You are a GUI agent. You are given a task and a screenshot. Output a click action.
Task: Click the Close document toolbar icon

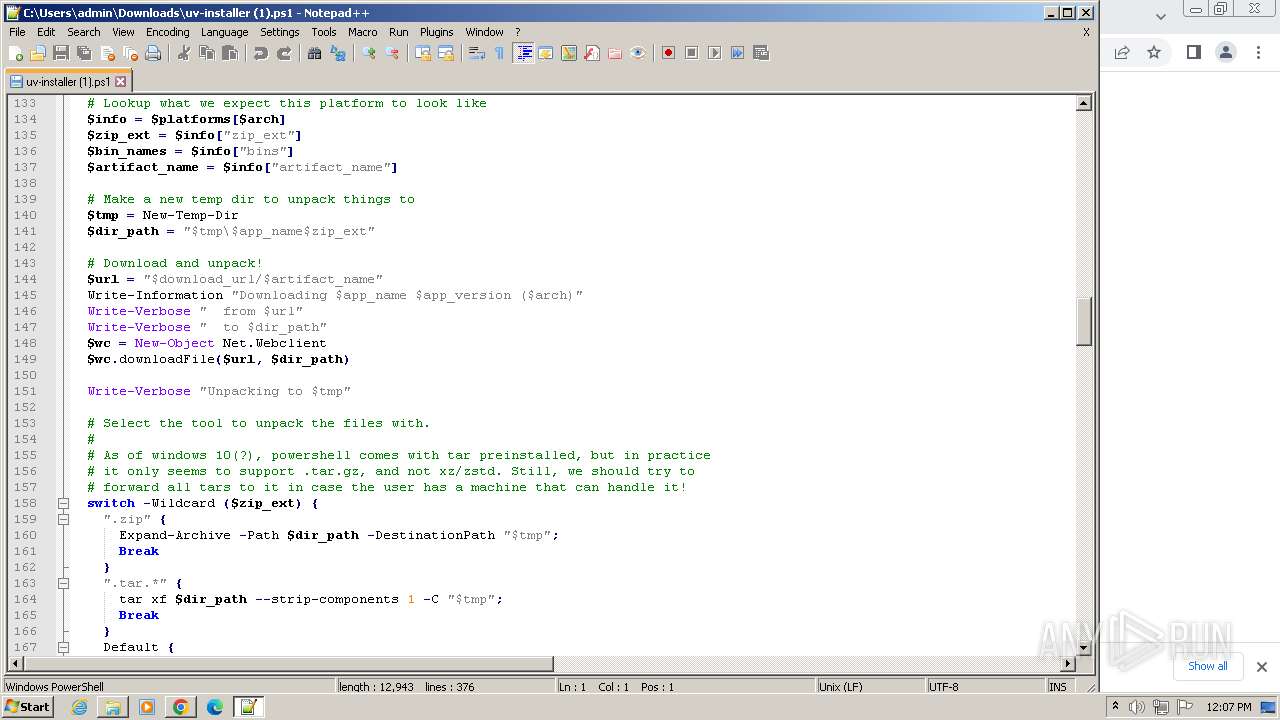tap(107, 53)
